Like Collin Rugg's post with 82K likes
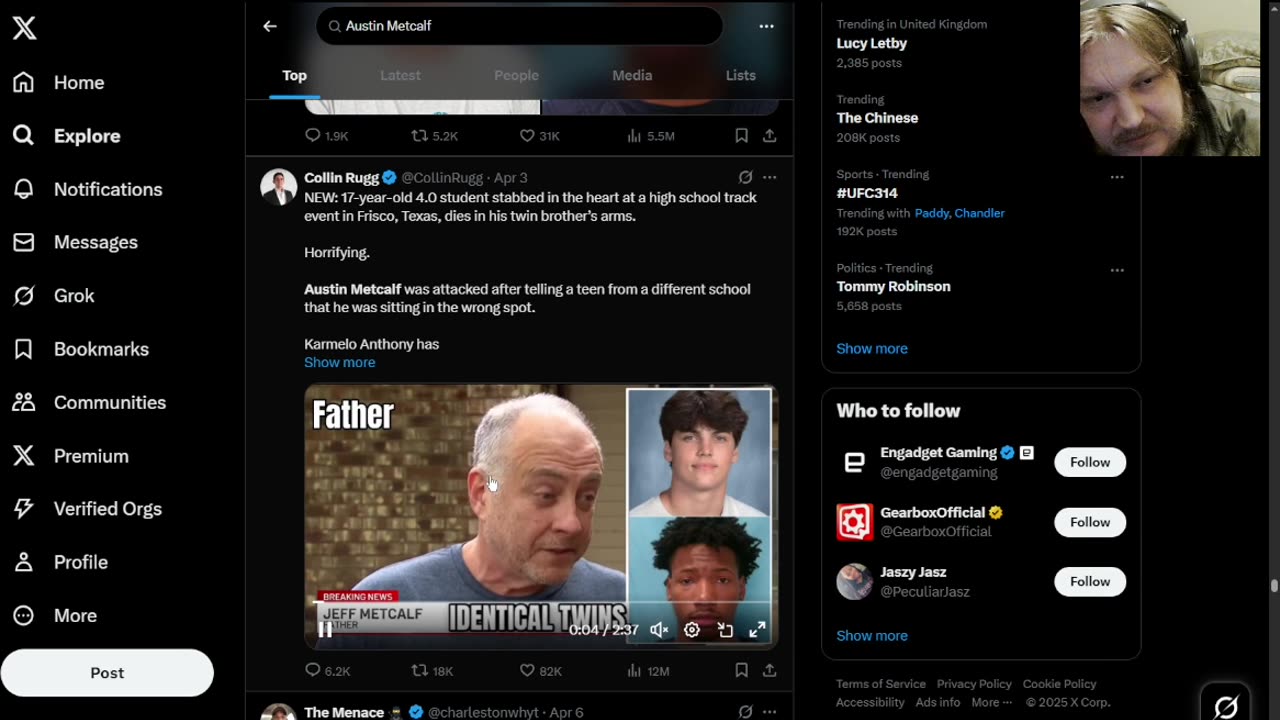Viewport: 1280px width, 720px height. [540, 671]
